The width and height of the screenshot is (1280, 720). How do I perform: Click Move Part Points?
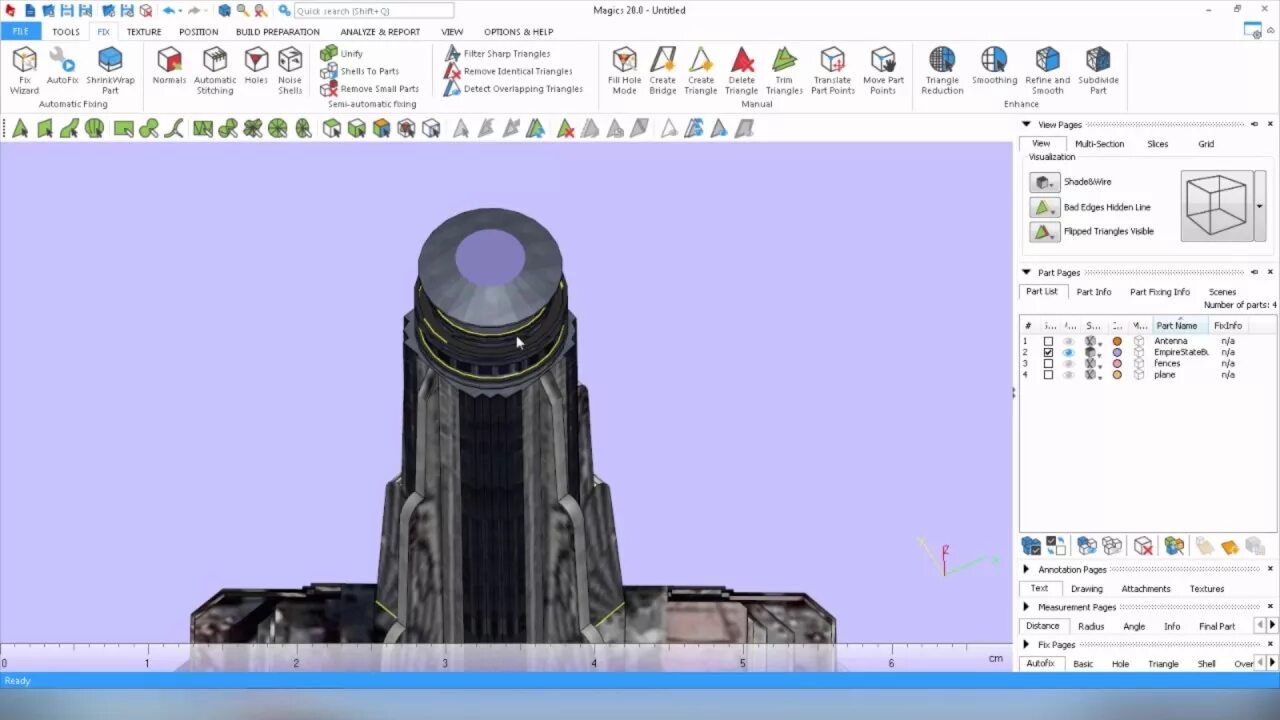coord(883,70)
